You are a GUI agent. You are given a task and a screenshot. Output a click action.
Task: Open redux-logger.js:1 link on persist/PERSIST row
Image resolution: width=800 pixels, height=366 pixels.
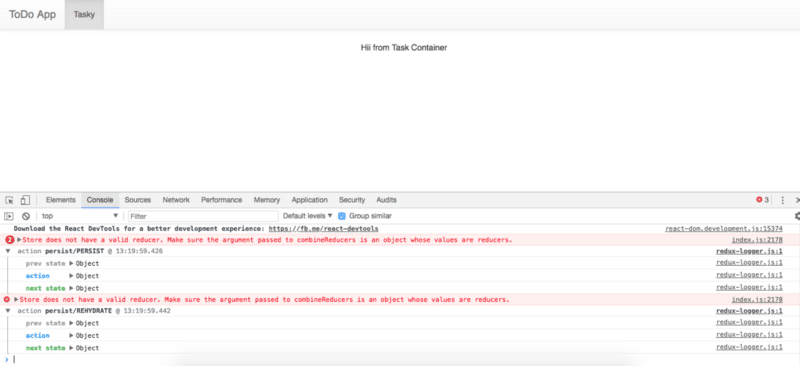click(749, 251)
